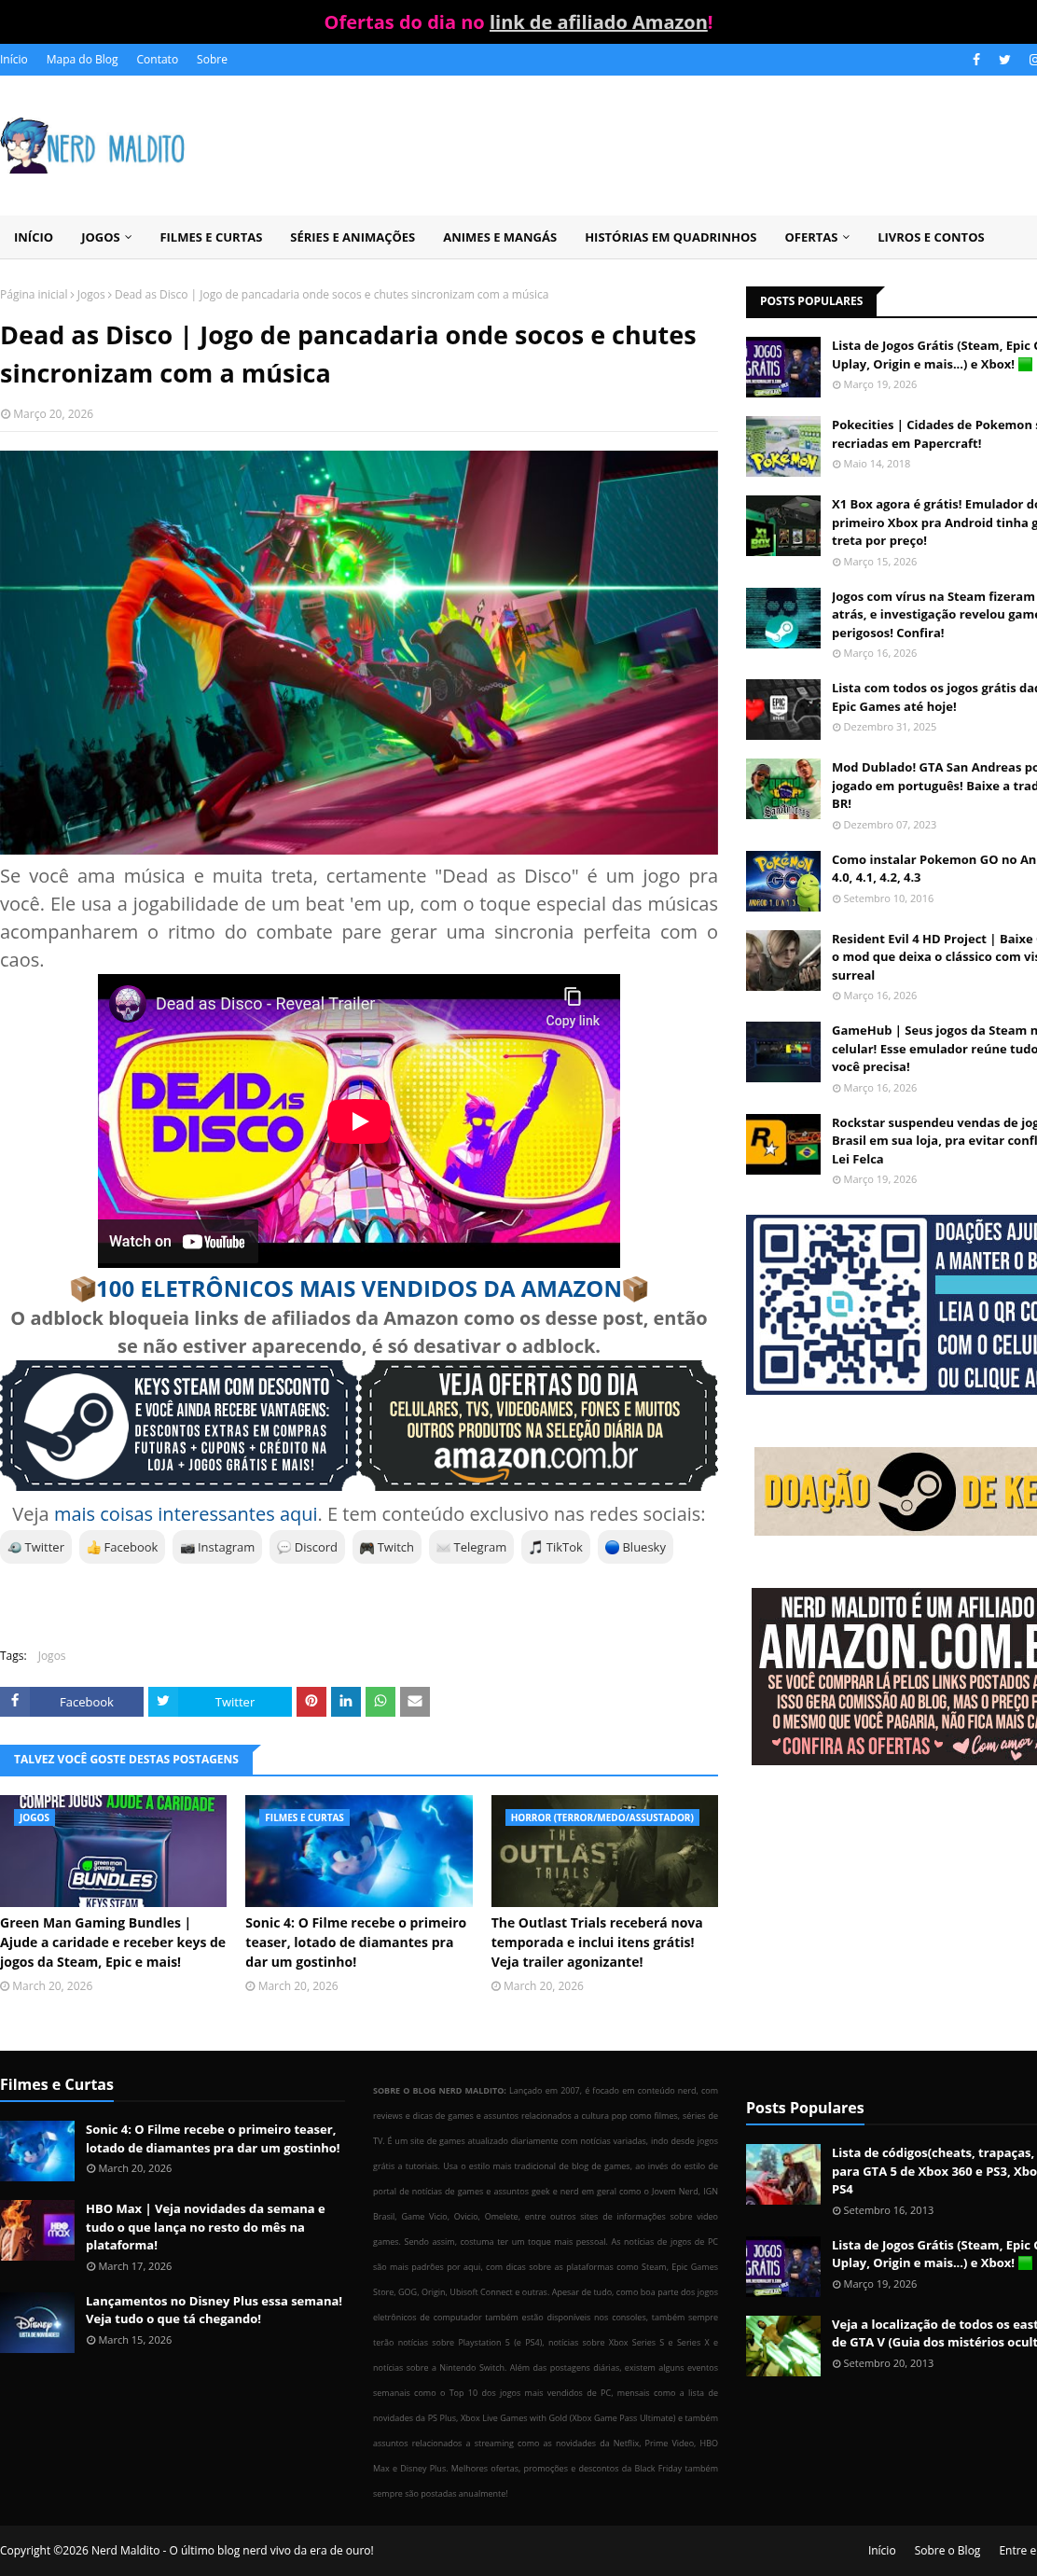The width and height of the screenshot is (1037, 2576).
Task: Open Watch on YouTube button
Action: coord(177,1241)
